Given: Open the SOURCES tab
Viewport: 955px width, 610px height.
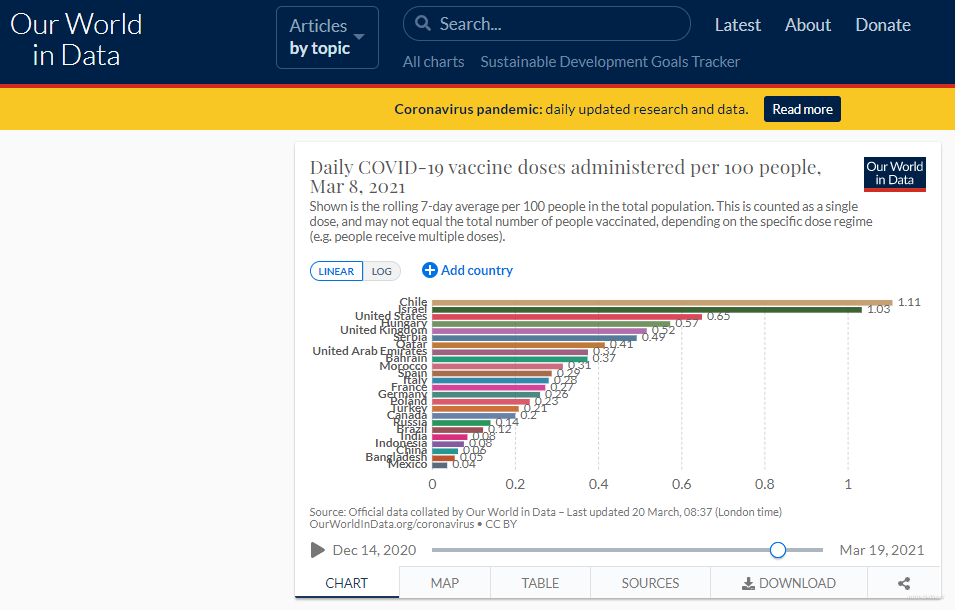Looking at the screenshot, I should [650, 583].
